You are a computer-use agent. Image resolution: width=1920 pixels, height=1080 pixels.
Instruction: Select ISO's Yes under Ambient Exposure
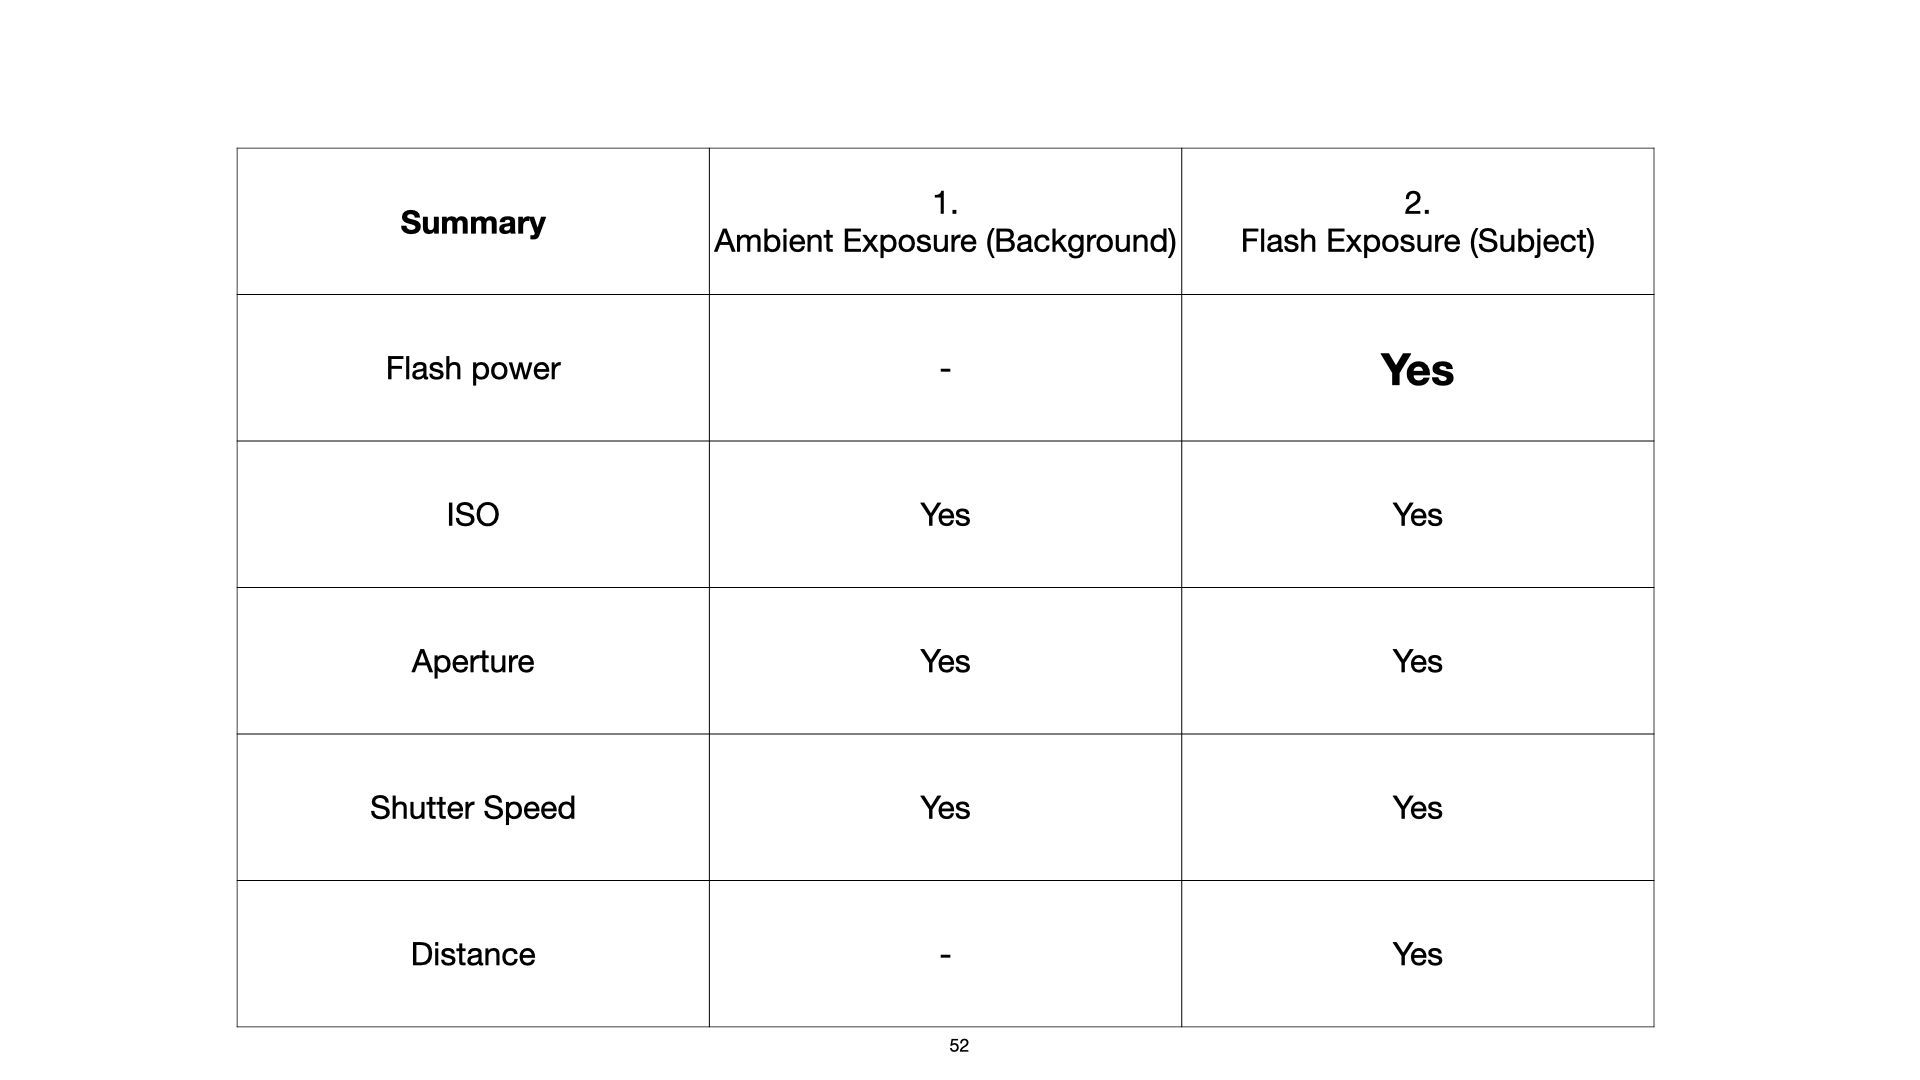(945, 515)
